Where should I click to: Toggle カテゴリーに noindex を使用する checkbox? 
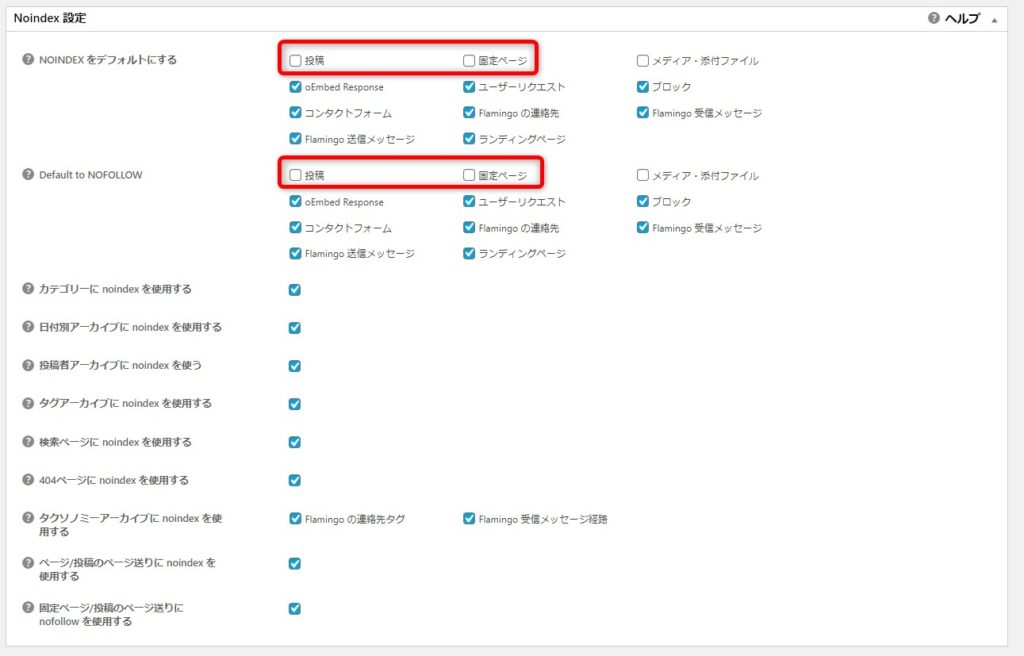pos(295,289)
